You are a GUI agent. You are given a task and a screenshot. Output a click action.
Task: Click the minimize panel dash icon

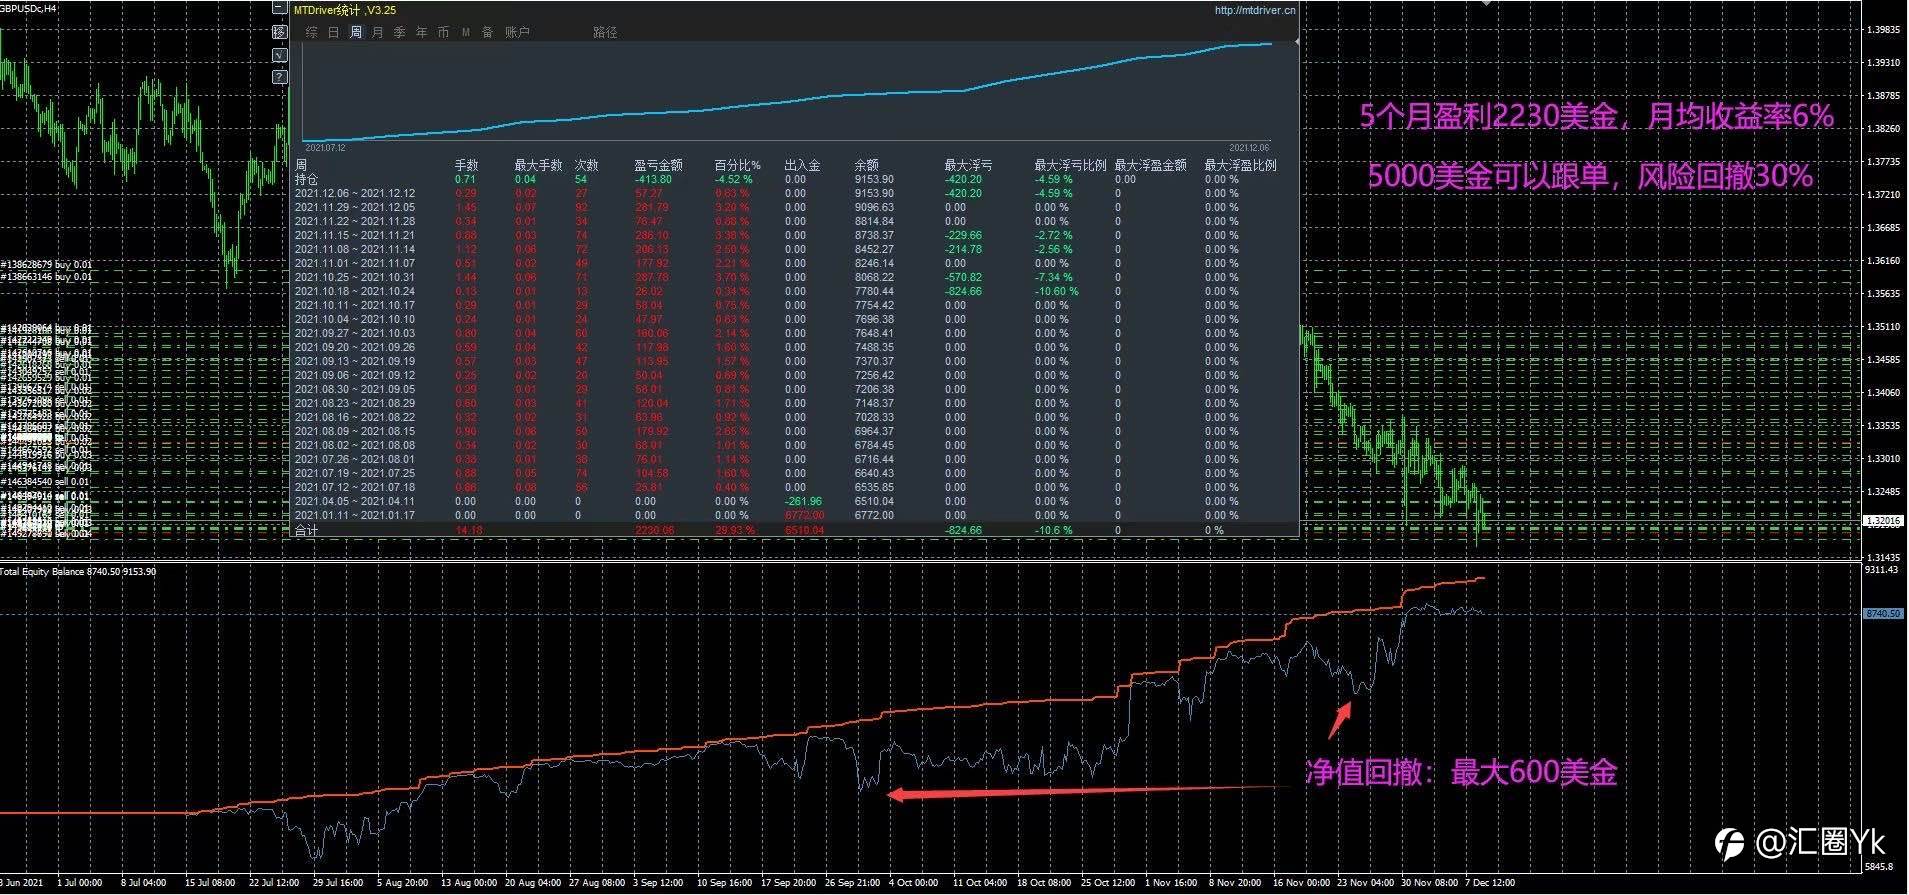[x=279, y=8]
